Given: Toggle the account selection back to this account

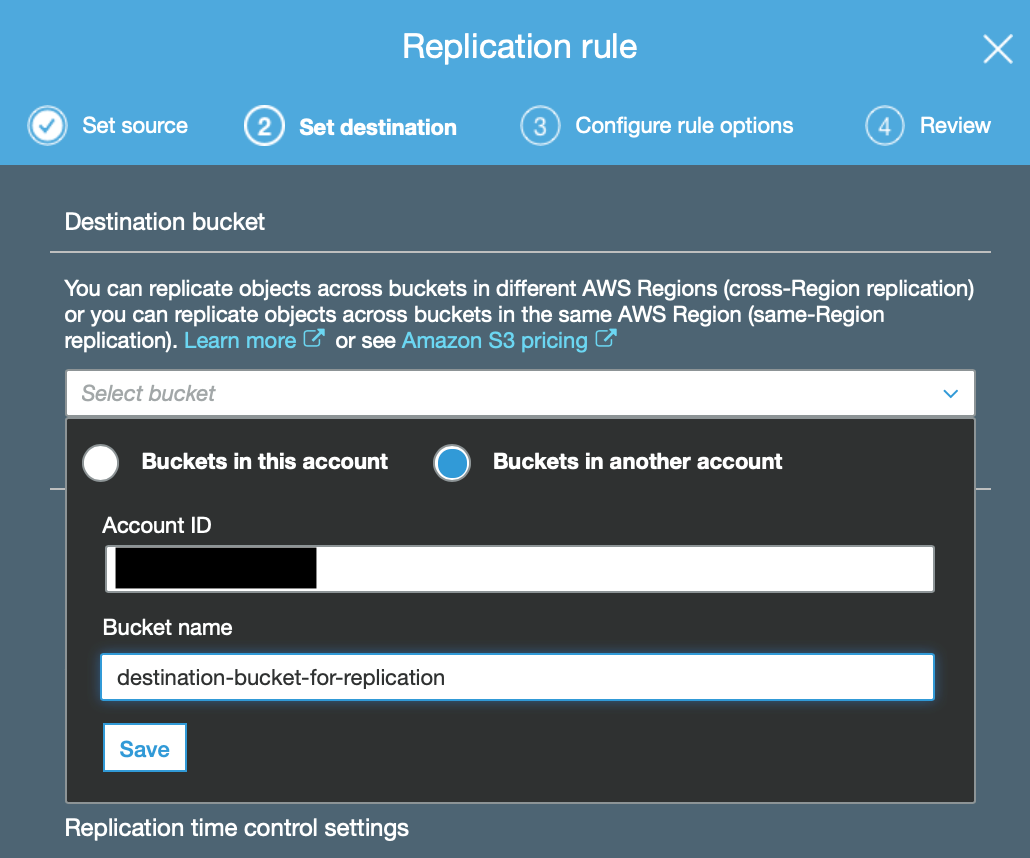Looking at the screenshot, I should [100, 462].
